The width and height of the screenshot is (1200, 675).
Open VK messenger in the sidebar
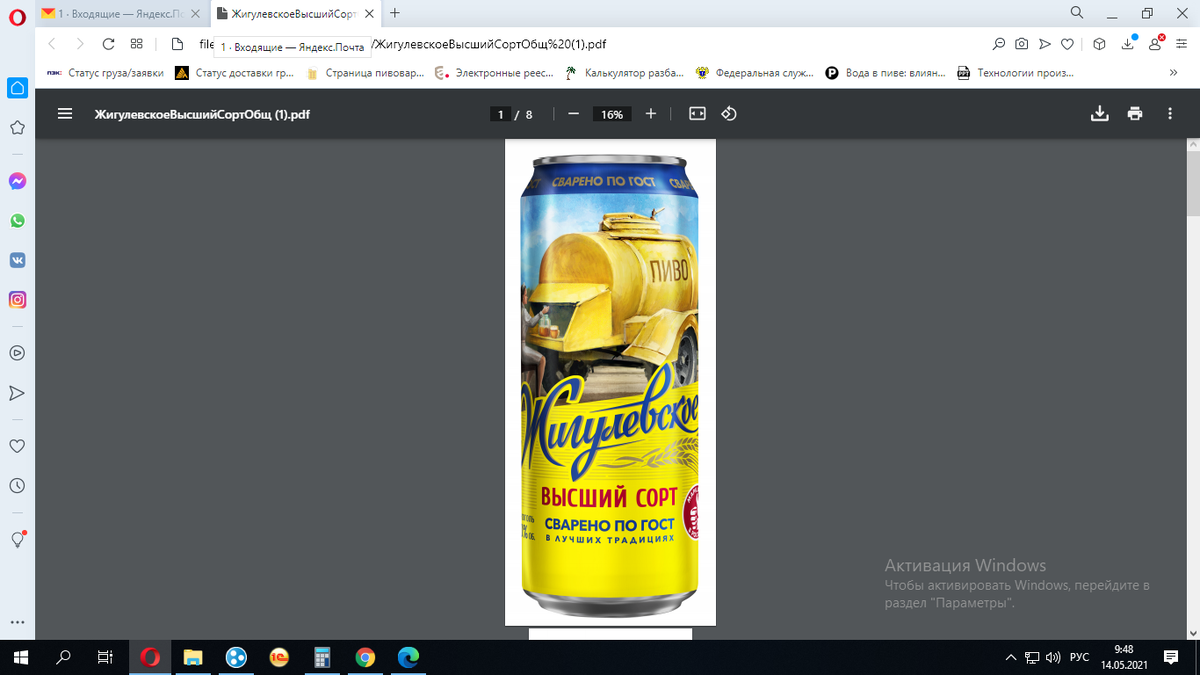(x=17, y=260)
